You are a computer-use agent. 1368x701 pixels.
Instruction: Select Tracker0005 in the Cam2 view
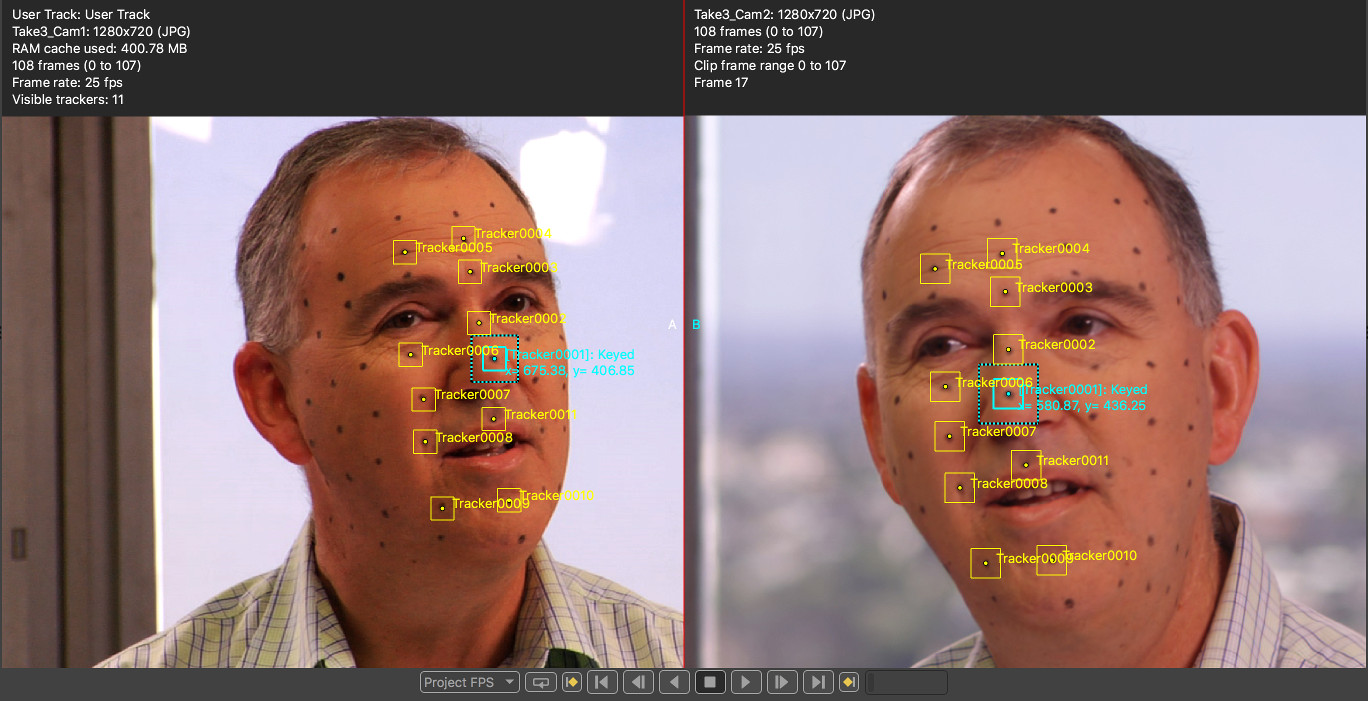click(935, 268)
